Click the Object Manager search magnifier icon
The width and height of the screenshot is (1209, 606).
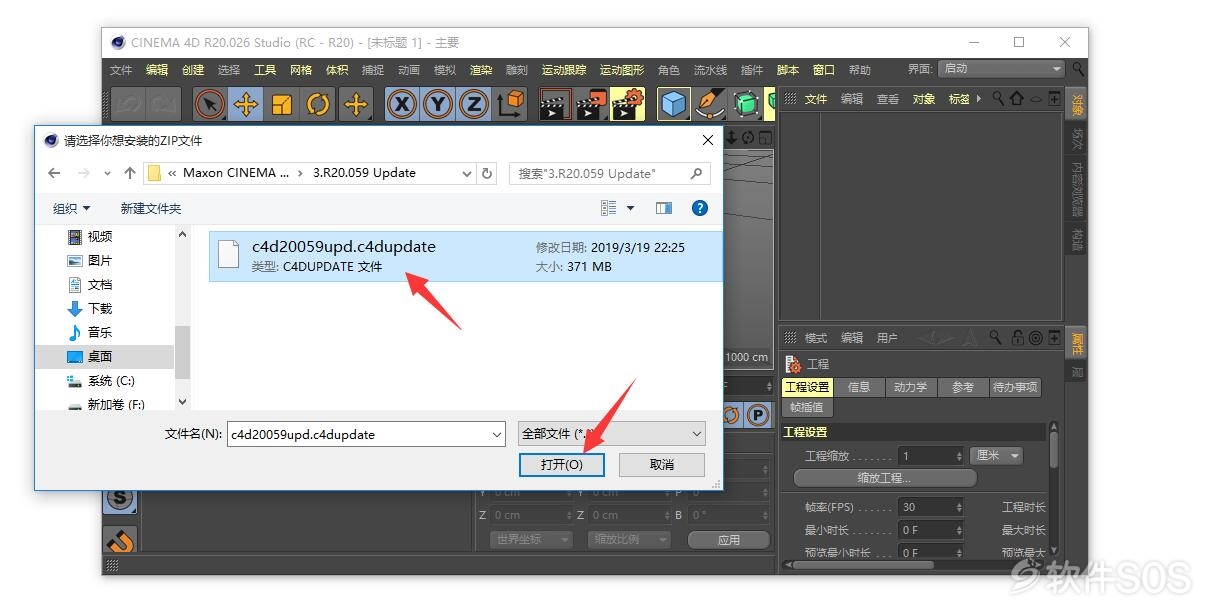998,99
